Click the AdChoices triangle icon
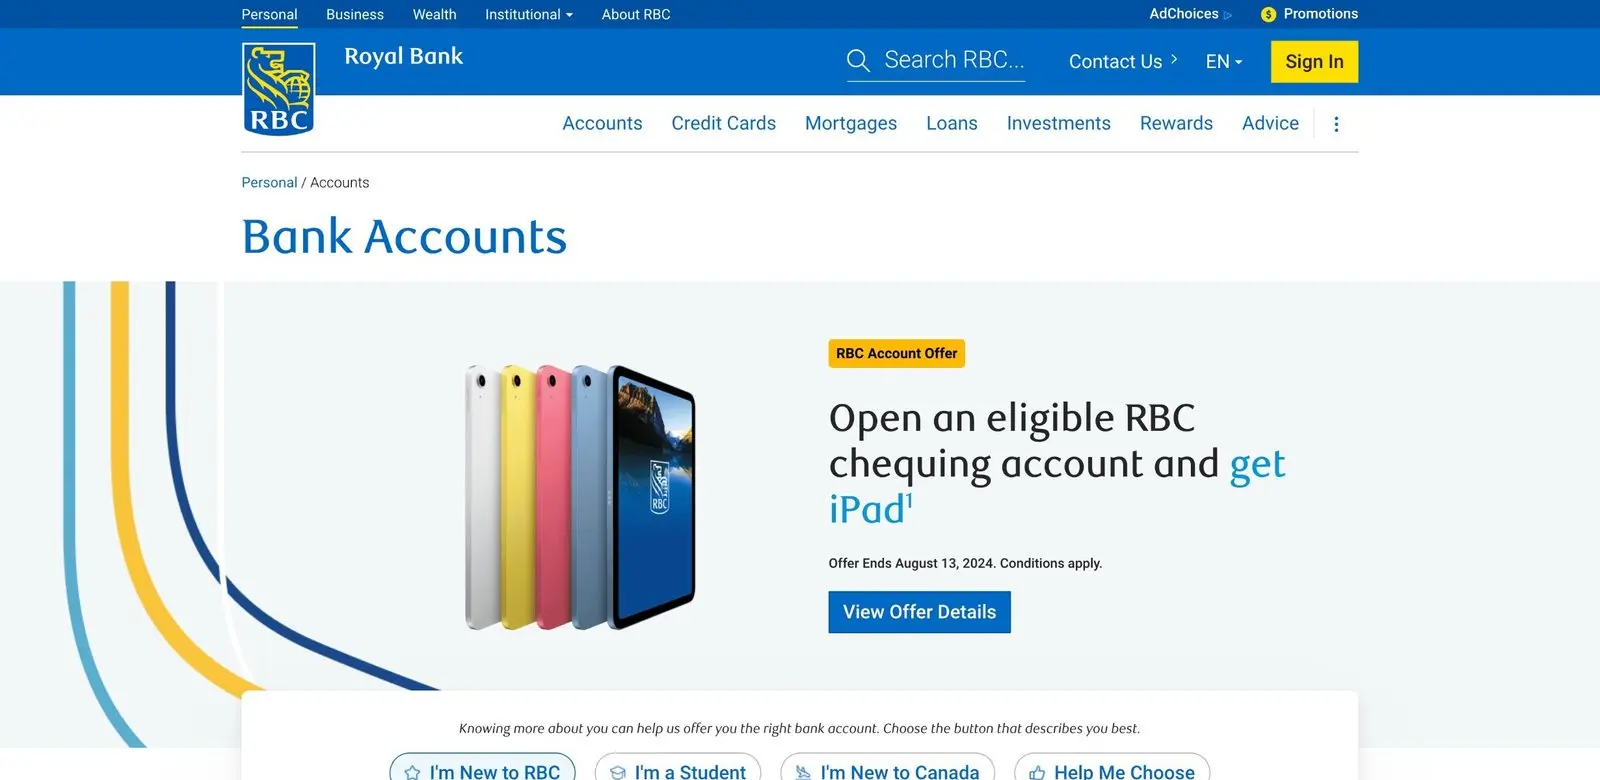Image resolution: width=1600 pixels, height=780 pixels. pyautogui.click(x=1228, y=15)
